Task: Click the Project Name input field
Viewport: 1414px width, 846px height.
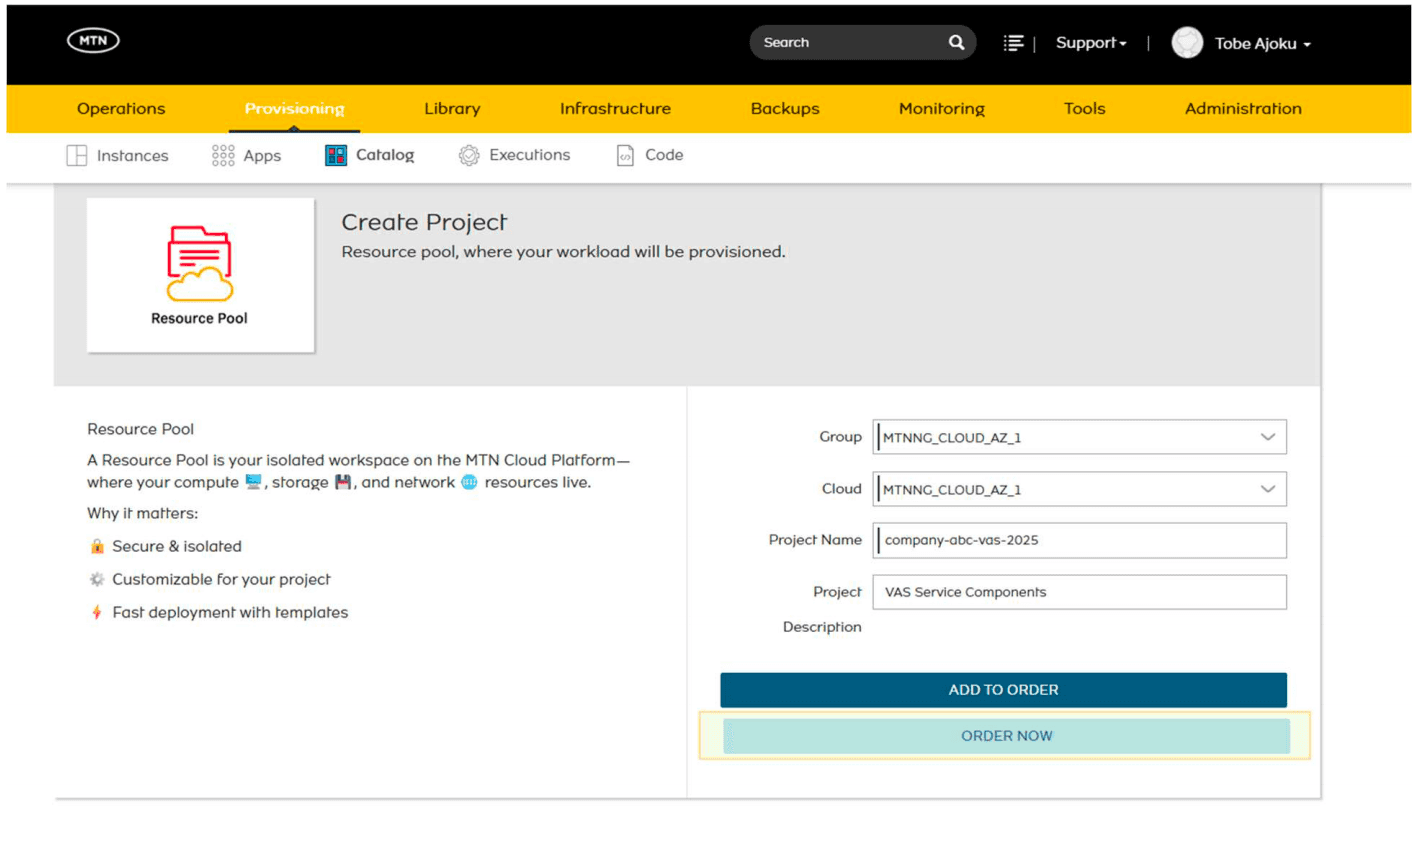Action: coord(1079,540)
